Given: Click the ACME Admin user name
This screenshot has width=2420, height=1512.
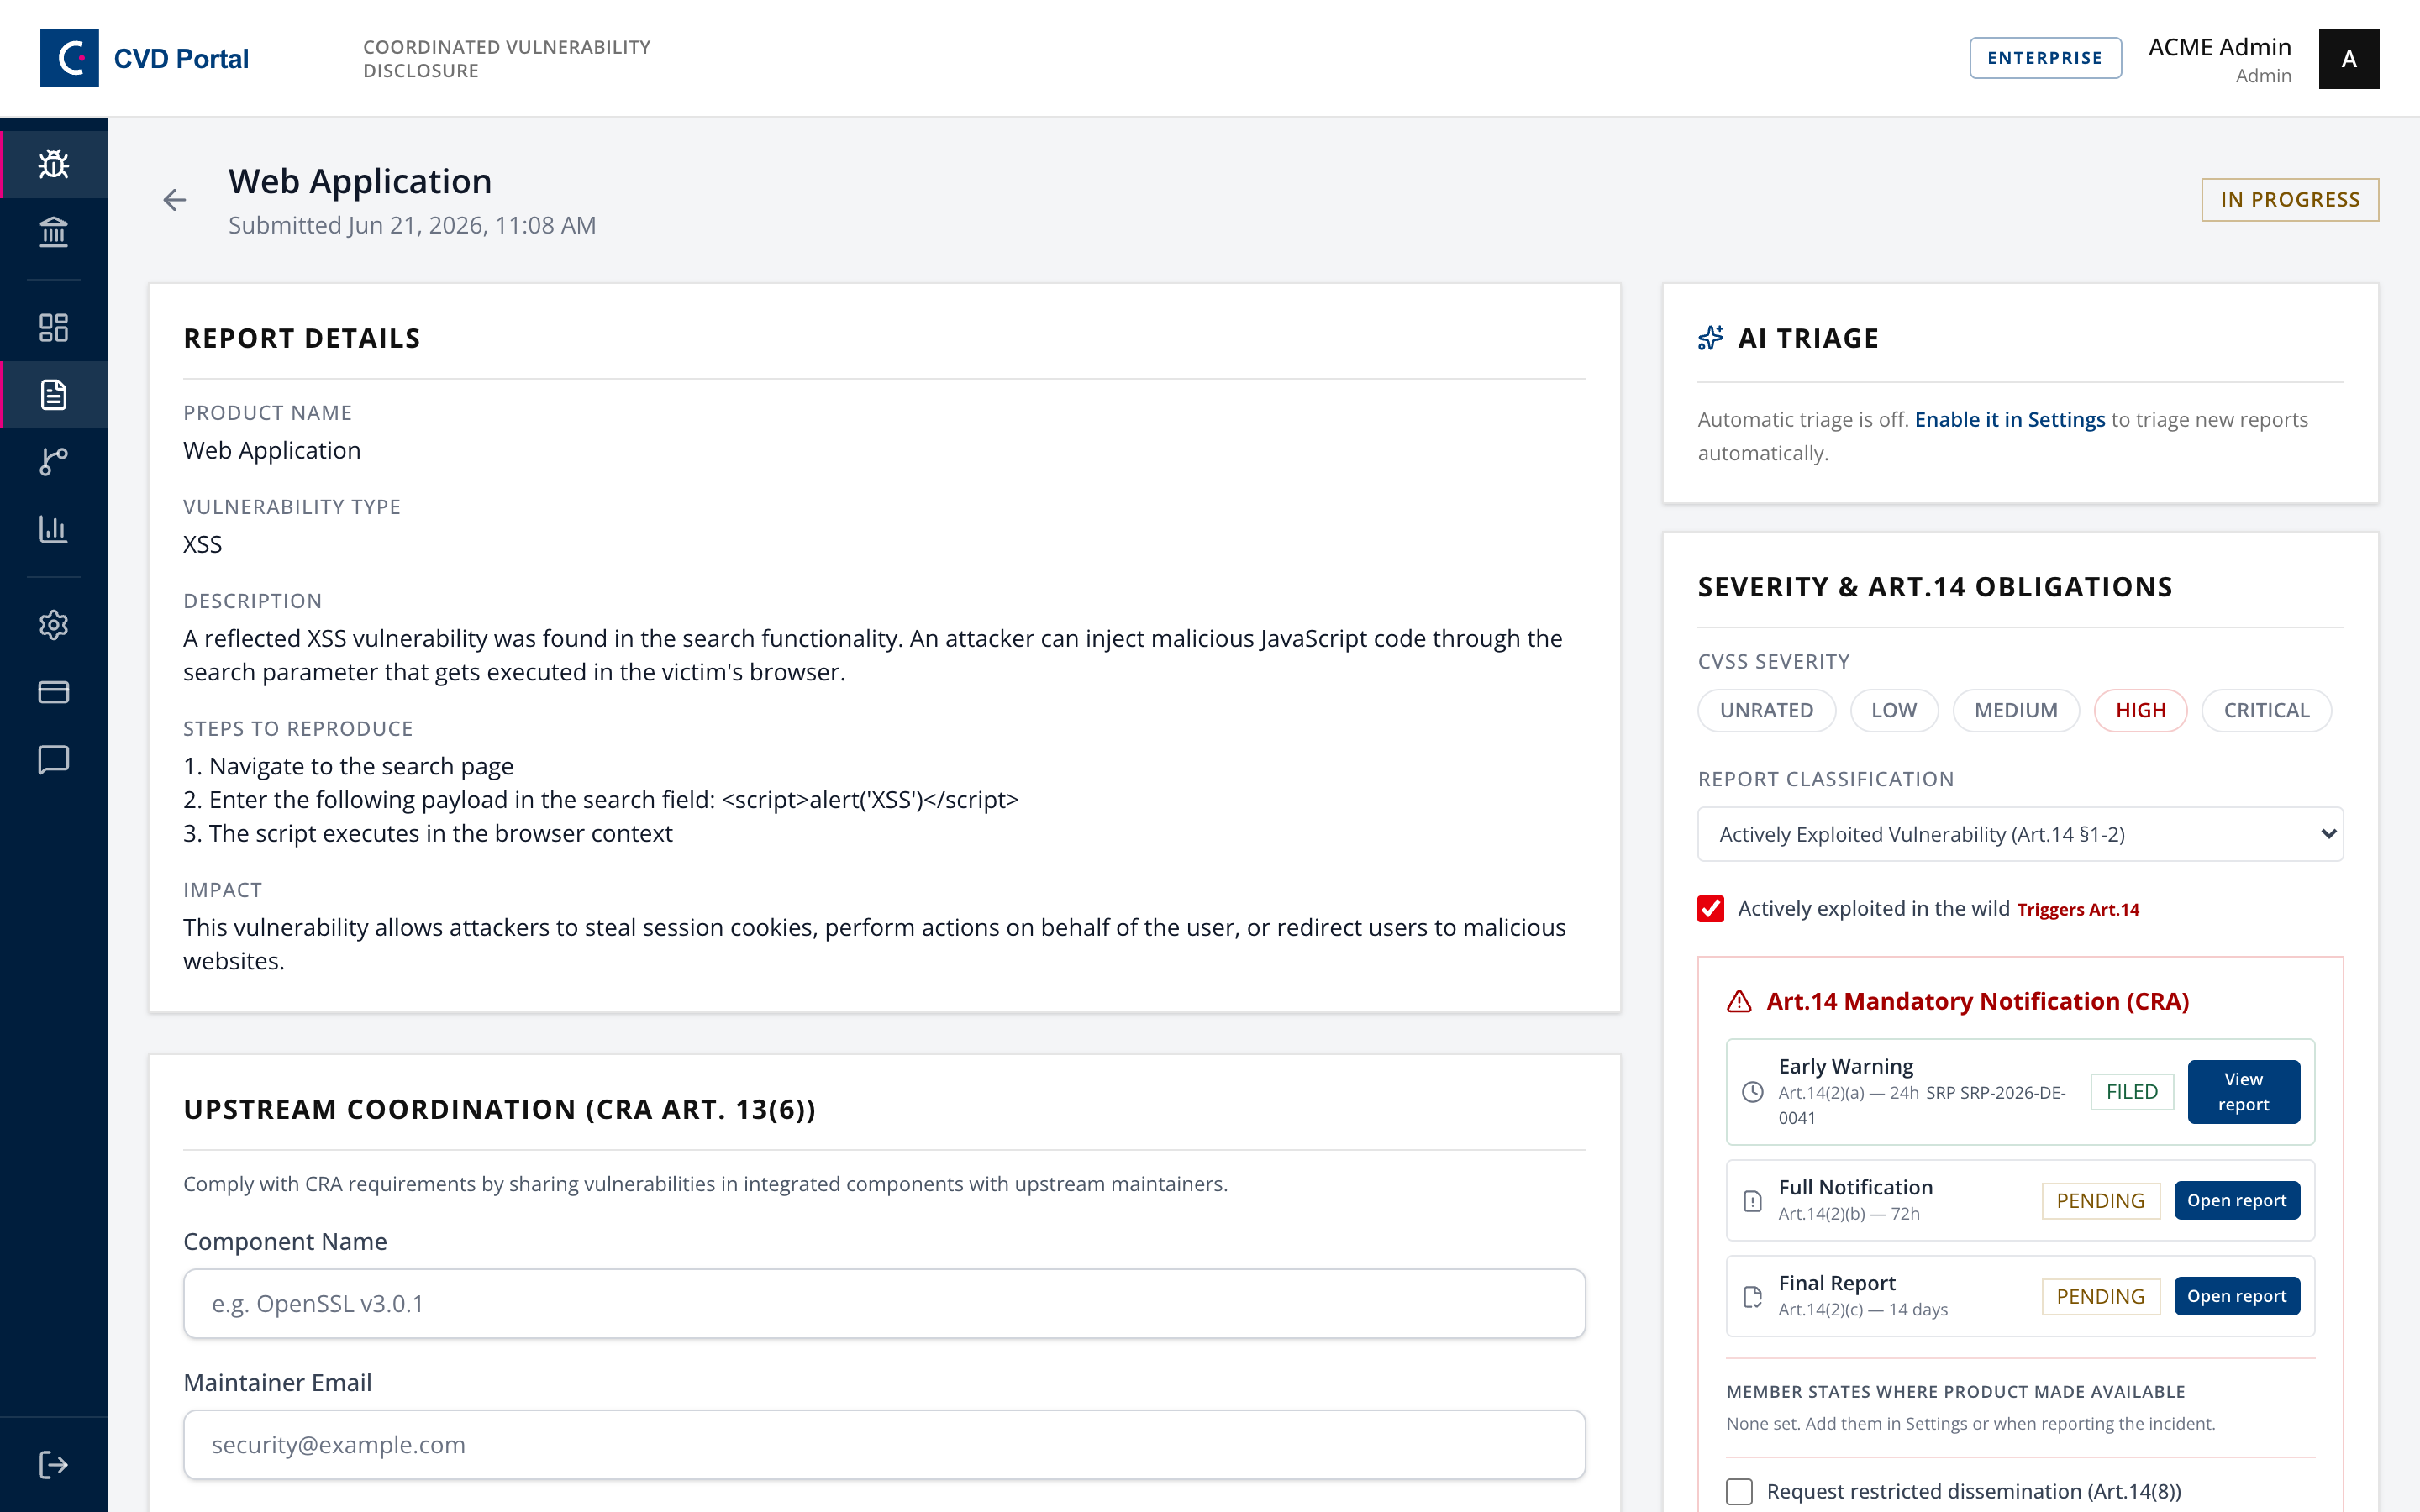Looking at the screenshot, I should (x=2220, y=47).
